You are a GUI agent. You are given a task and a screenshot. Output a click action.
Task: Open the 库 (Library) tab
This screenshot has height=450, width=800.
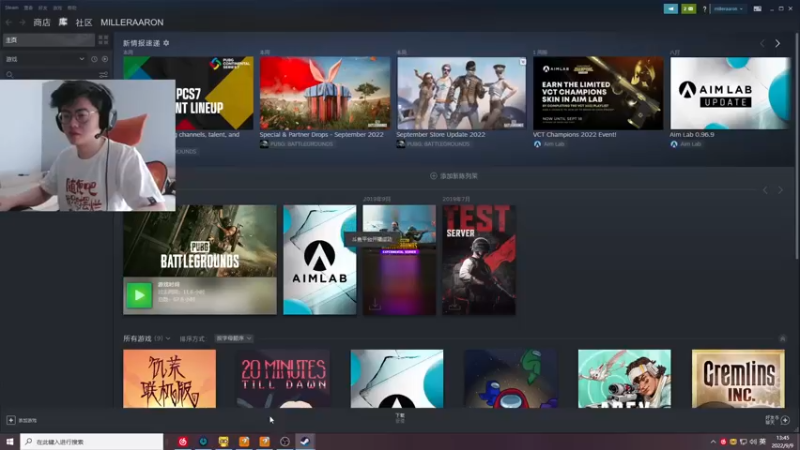tap(63, 22)
